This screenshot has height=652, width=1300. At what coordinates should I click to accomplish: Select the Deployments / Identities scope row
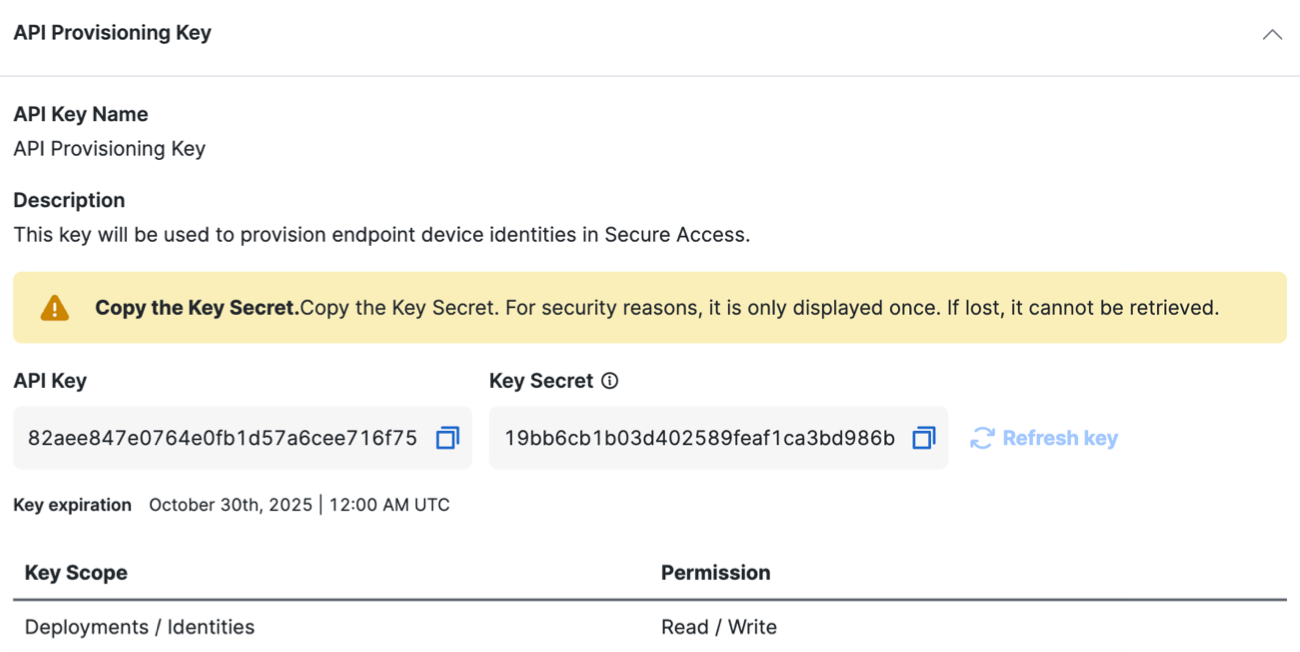650,627
